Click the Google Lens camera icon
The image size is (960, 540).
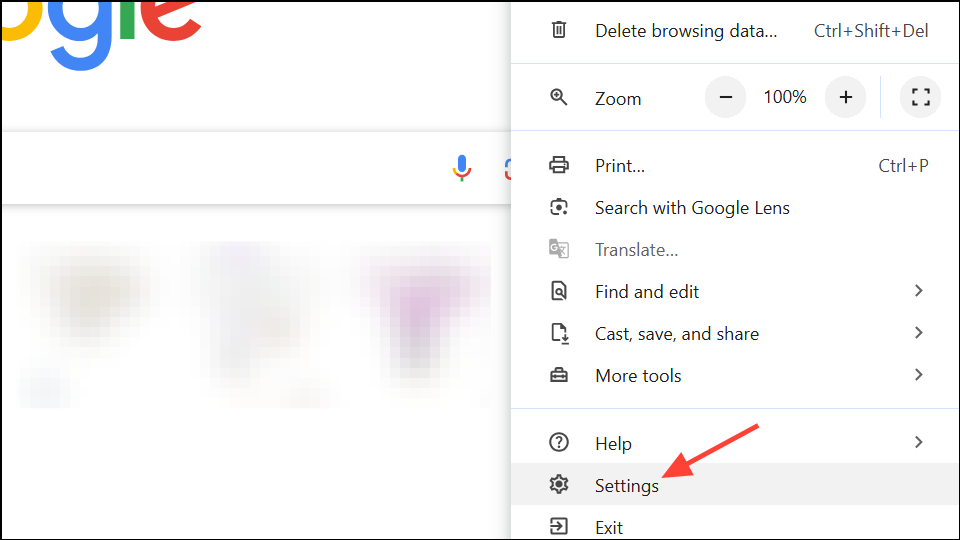click(559, 207)
